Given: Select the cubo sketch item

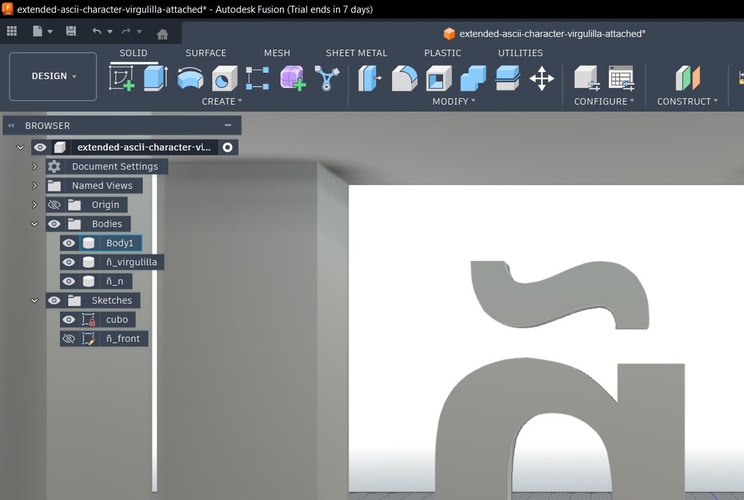Looking at the screenshot, I should tap(117, 319).
